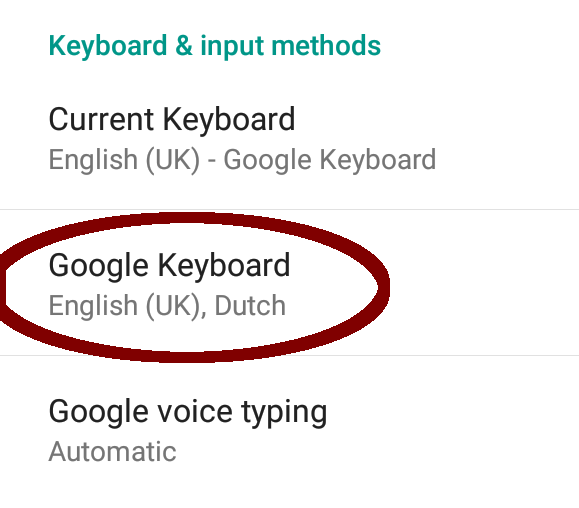The height and width of the screenshot is (508, 579).
Task: Tap 'English (UK)' under Current Keyboard
Action: click(124, 160)
